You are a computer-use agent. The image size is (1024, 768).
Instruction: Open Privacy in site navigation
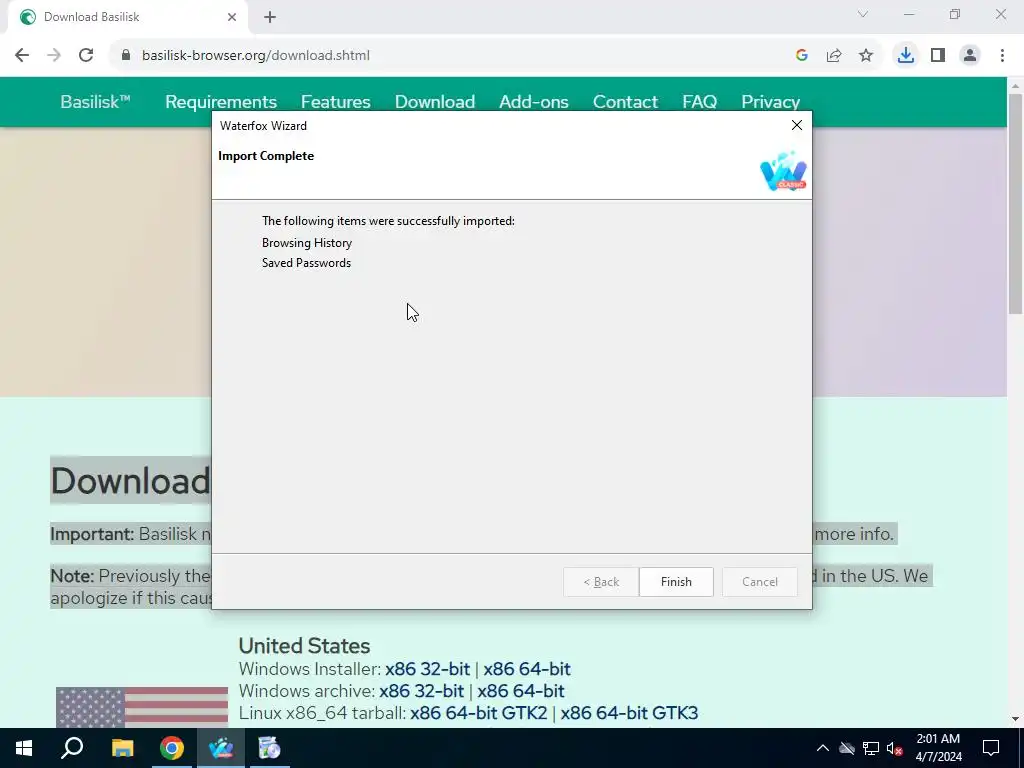point(771,101)
